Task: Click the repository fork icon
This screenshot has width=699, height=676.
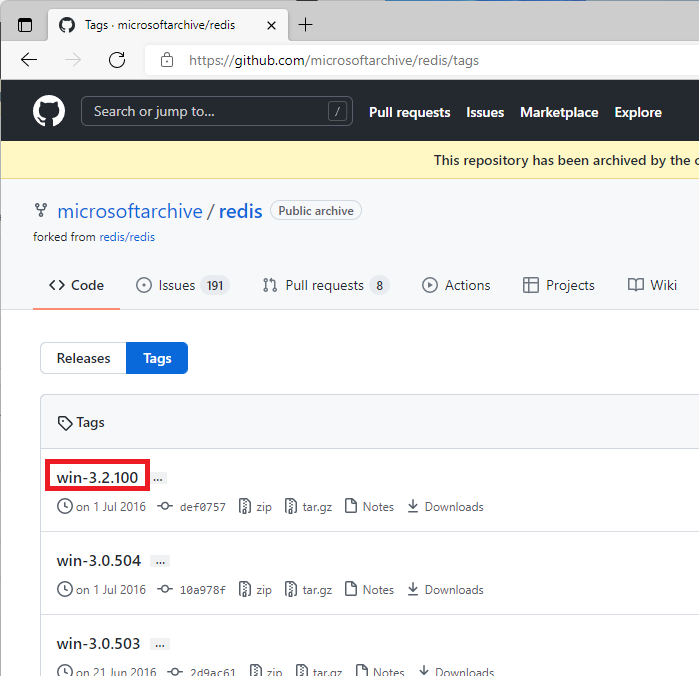Action: click(x=41, y=210)
